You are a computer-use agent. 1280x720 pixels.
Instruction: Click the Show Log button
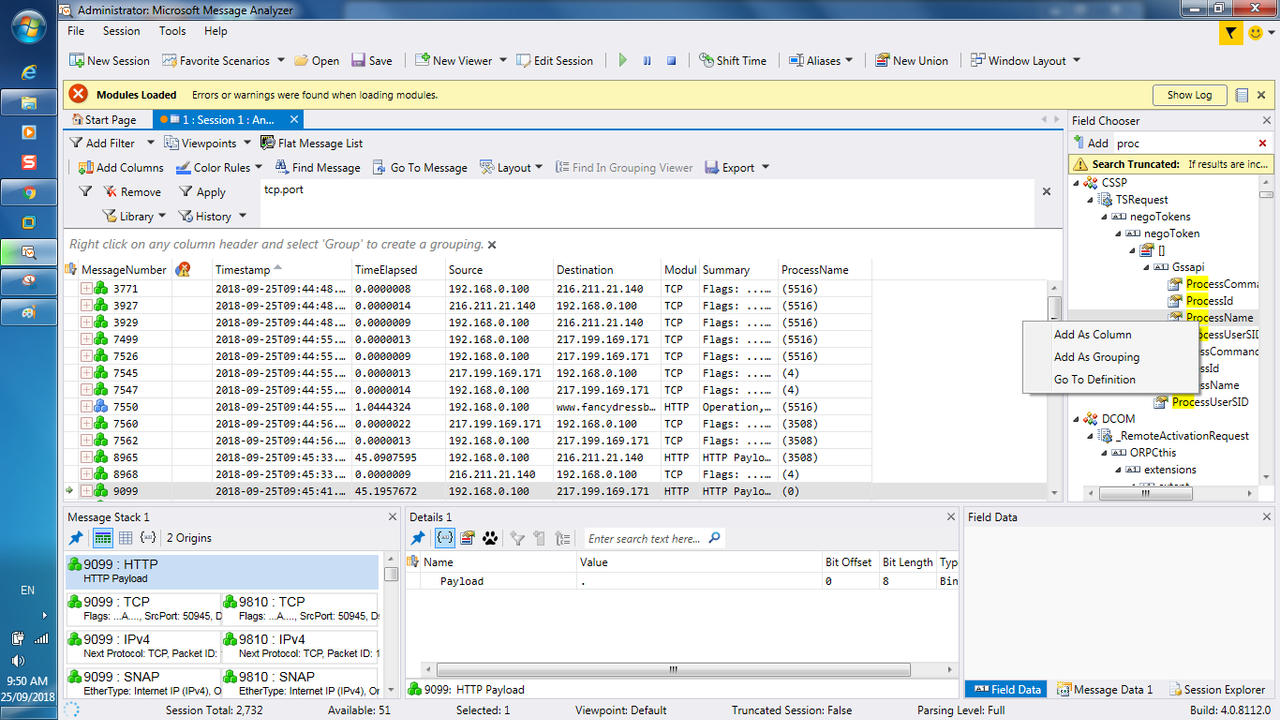coord(1189,95)
